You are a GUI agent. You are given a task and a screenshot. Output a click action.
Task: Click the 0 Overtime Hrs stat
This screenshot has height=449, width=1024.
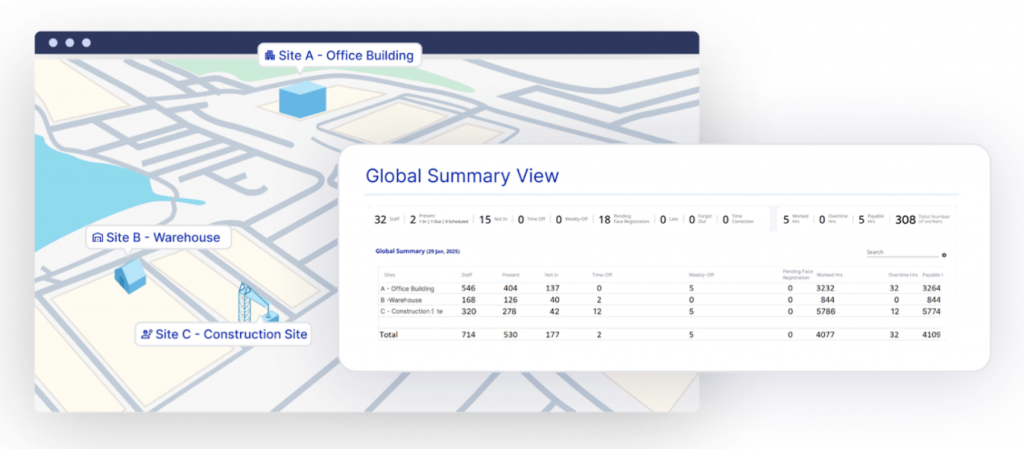pos(832,220)
